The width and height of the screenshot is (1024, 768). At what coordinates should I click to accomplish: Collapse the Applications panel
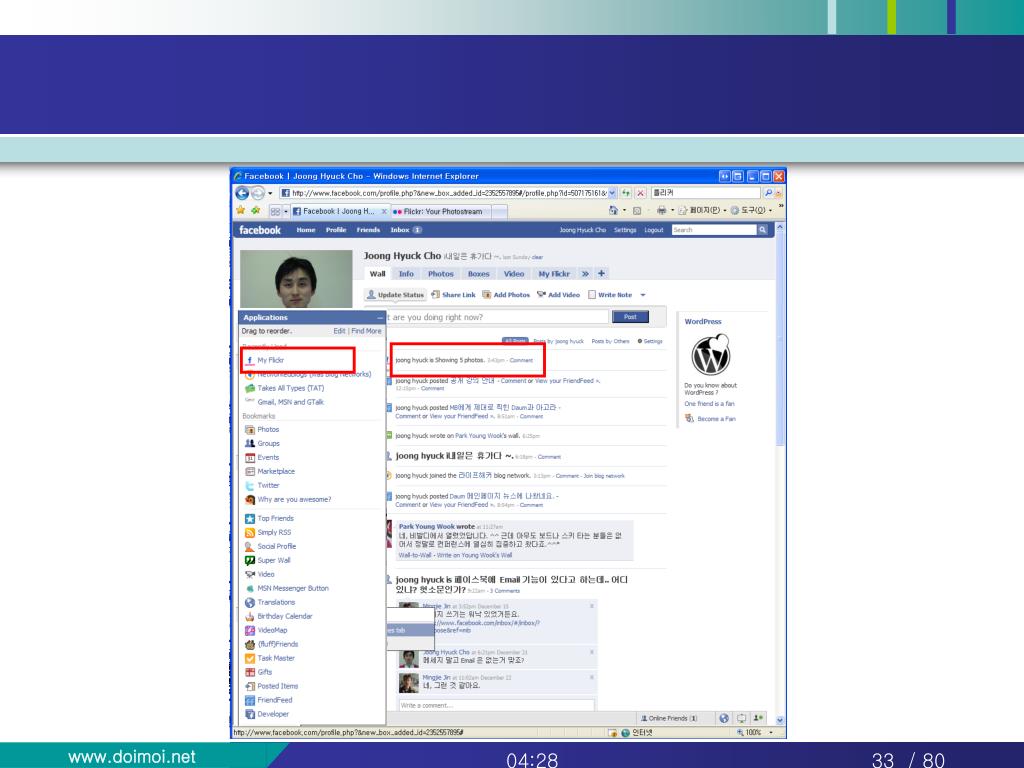380,317
